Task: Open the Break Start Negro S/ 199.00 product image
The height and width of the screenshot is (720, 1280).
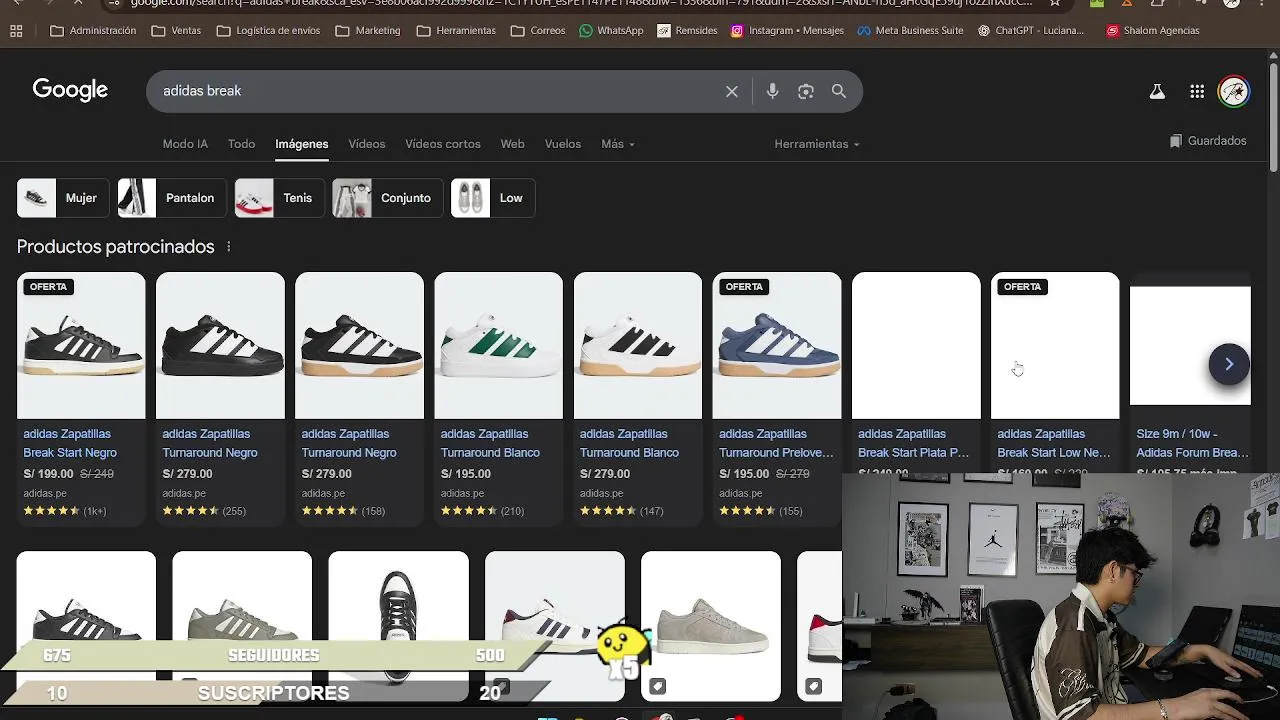Action: tap(81, 346)
